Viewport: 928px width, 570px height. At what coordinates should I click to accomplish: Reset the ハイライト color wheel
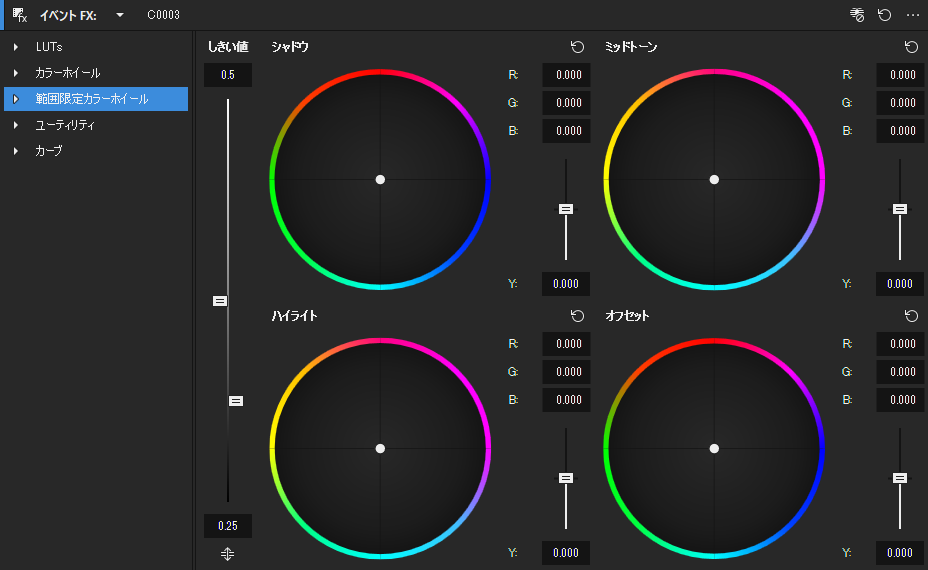click(577, 316)
